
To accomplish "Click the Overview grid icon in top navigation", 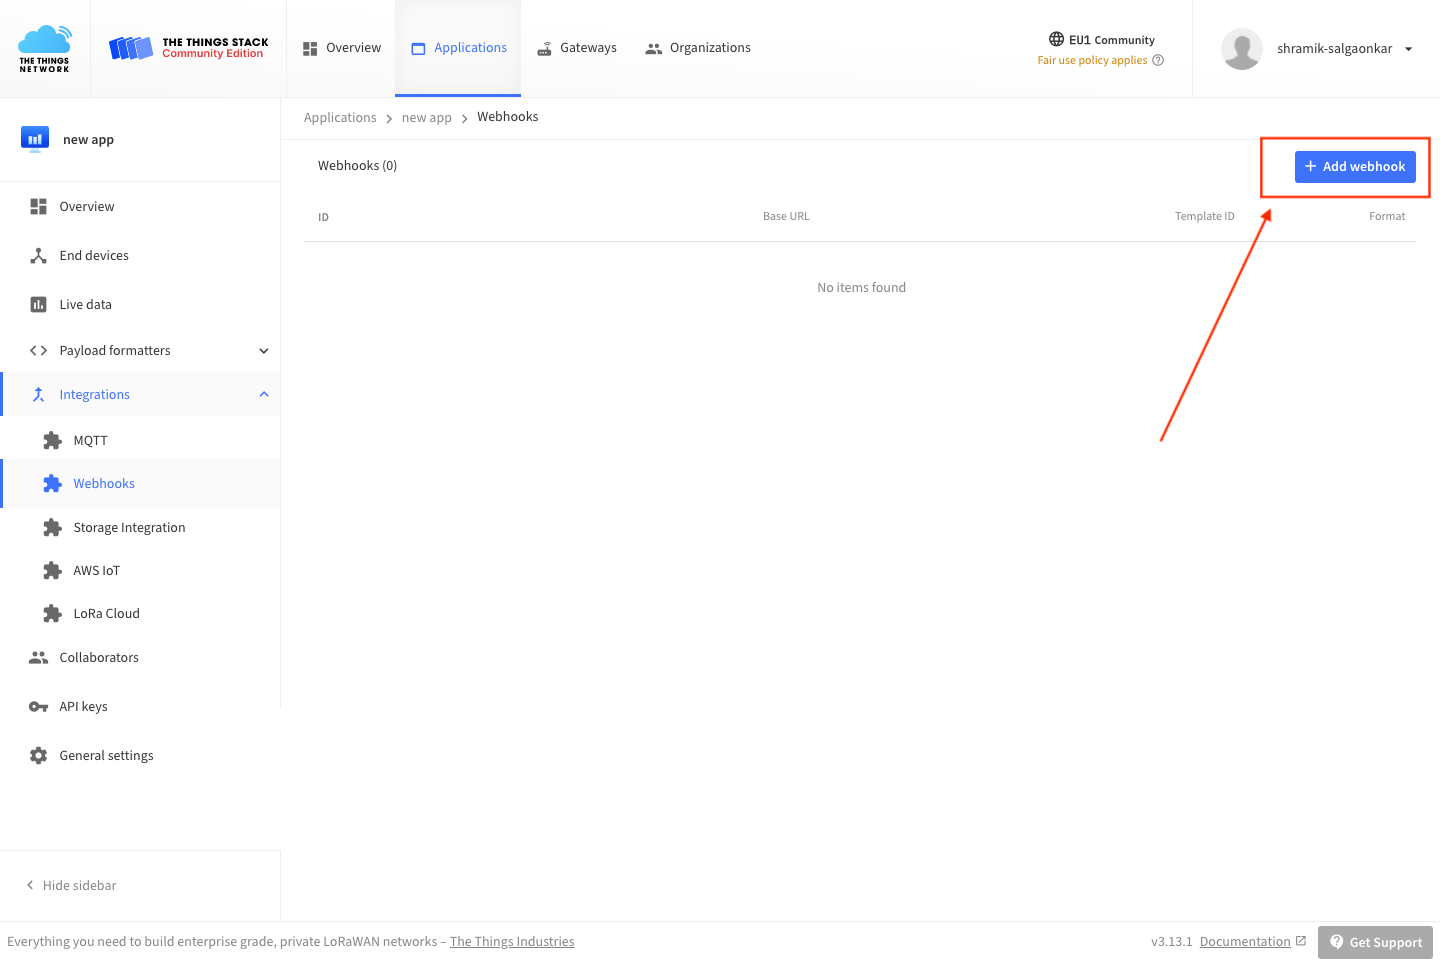I will [310, 48].
